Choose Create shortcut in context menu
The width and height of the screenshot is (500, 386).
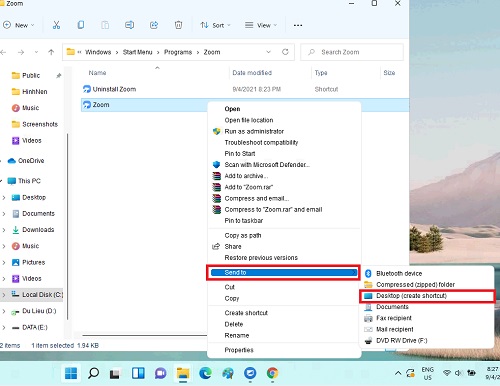(246, 313)
